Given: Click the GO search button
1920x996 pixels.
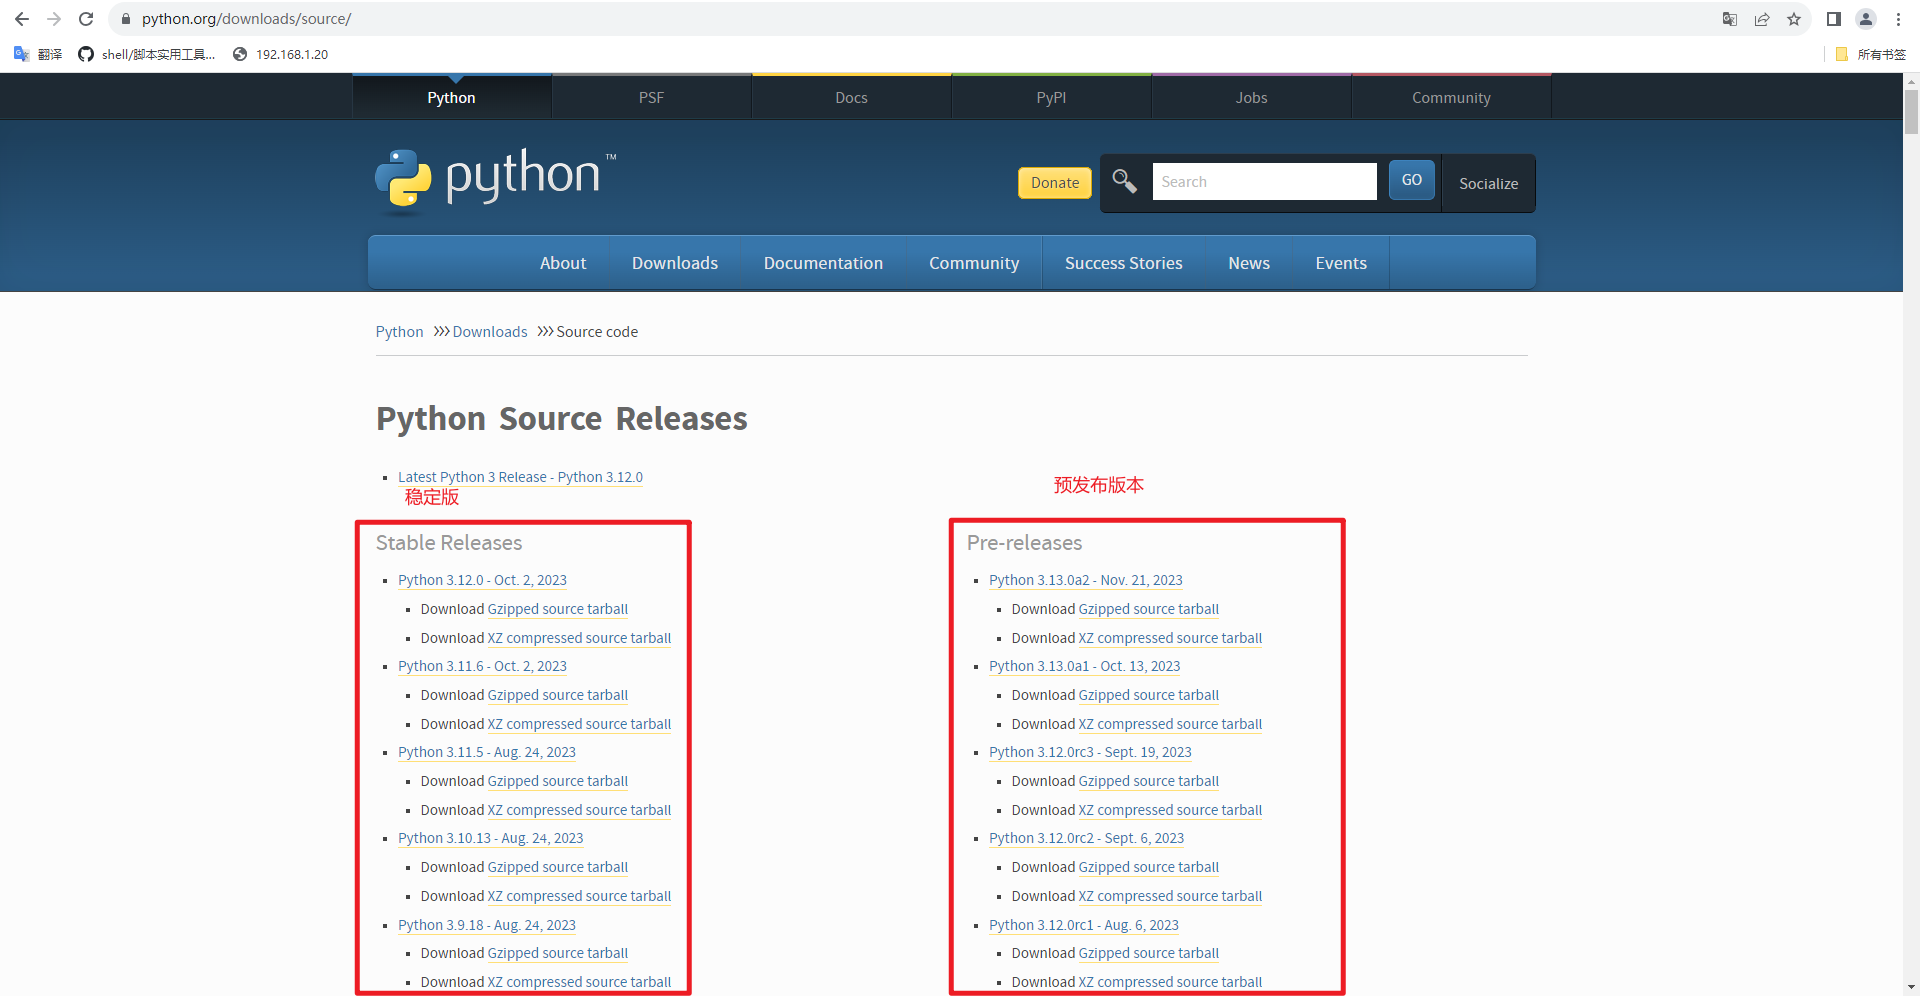Looking at the screenshot, I should click(x=1412, y=180).
